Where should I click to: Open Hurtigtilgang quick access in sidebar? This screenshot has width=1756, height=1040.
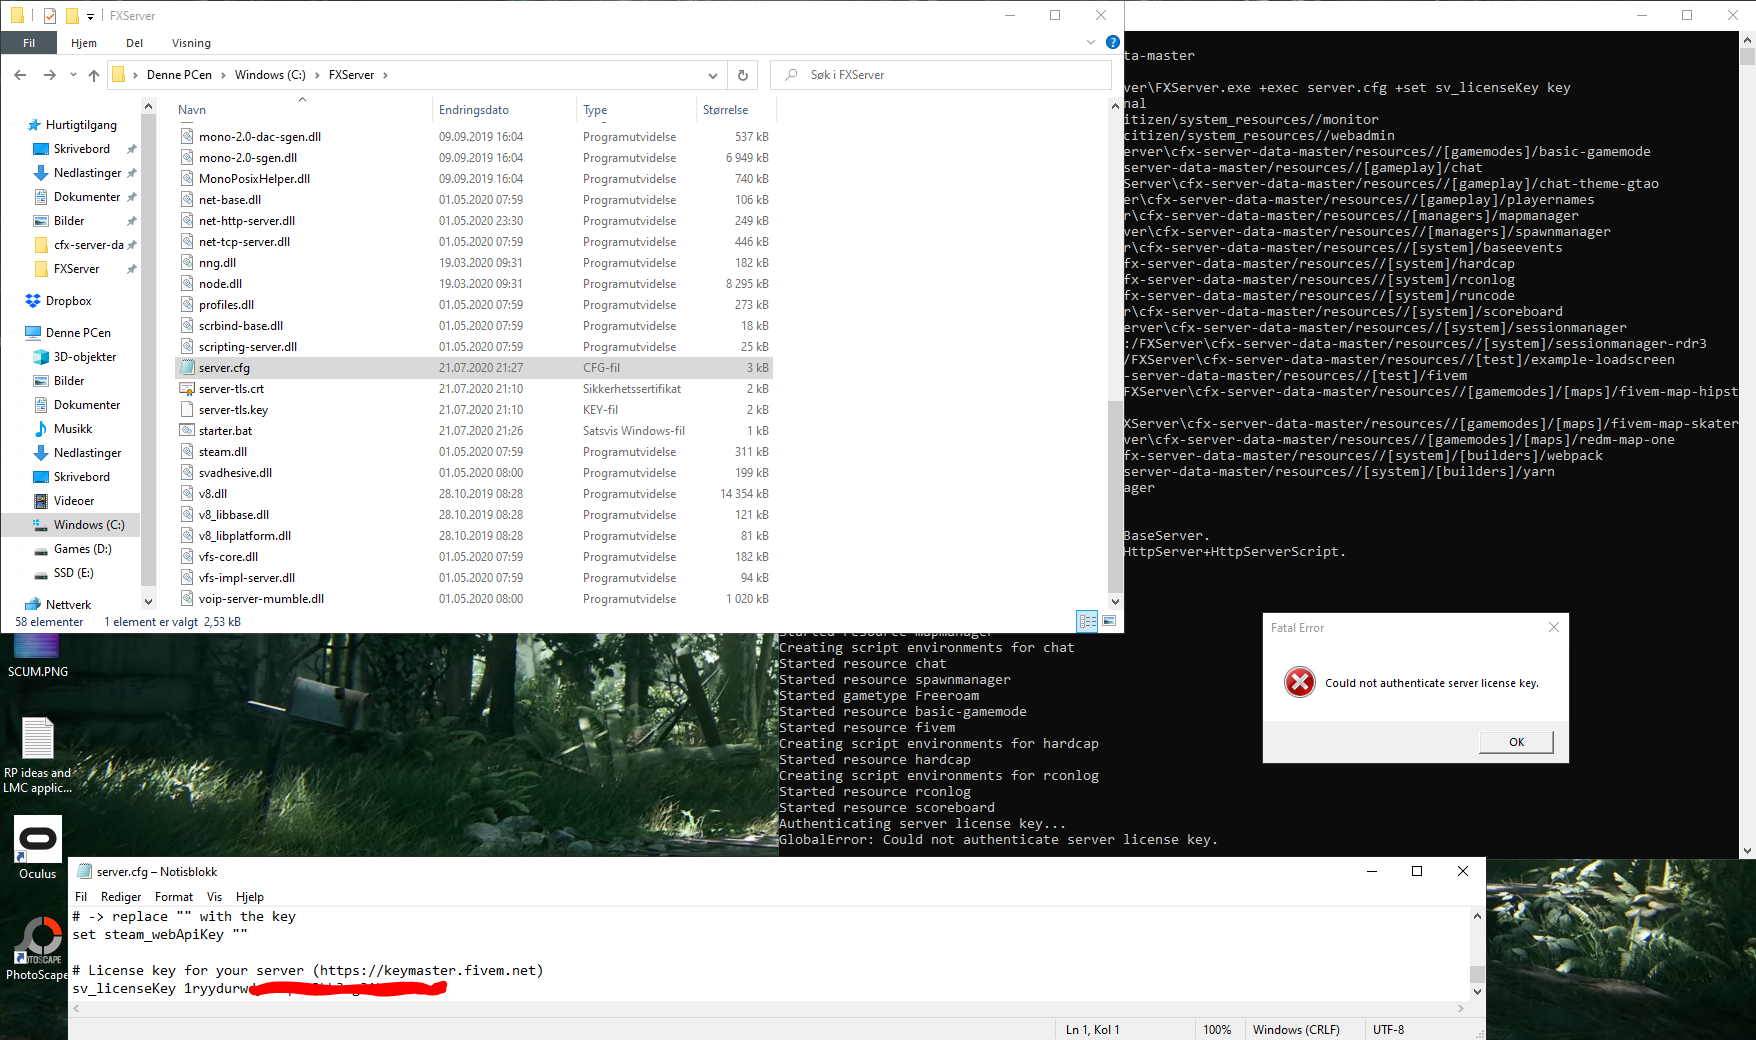click(x=81, y=125)
